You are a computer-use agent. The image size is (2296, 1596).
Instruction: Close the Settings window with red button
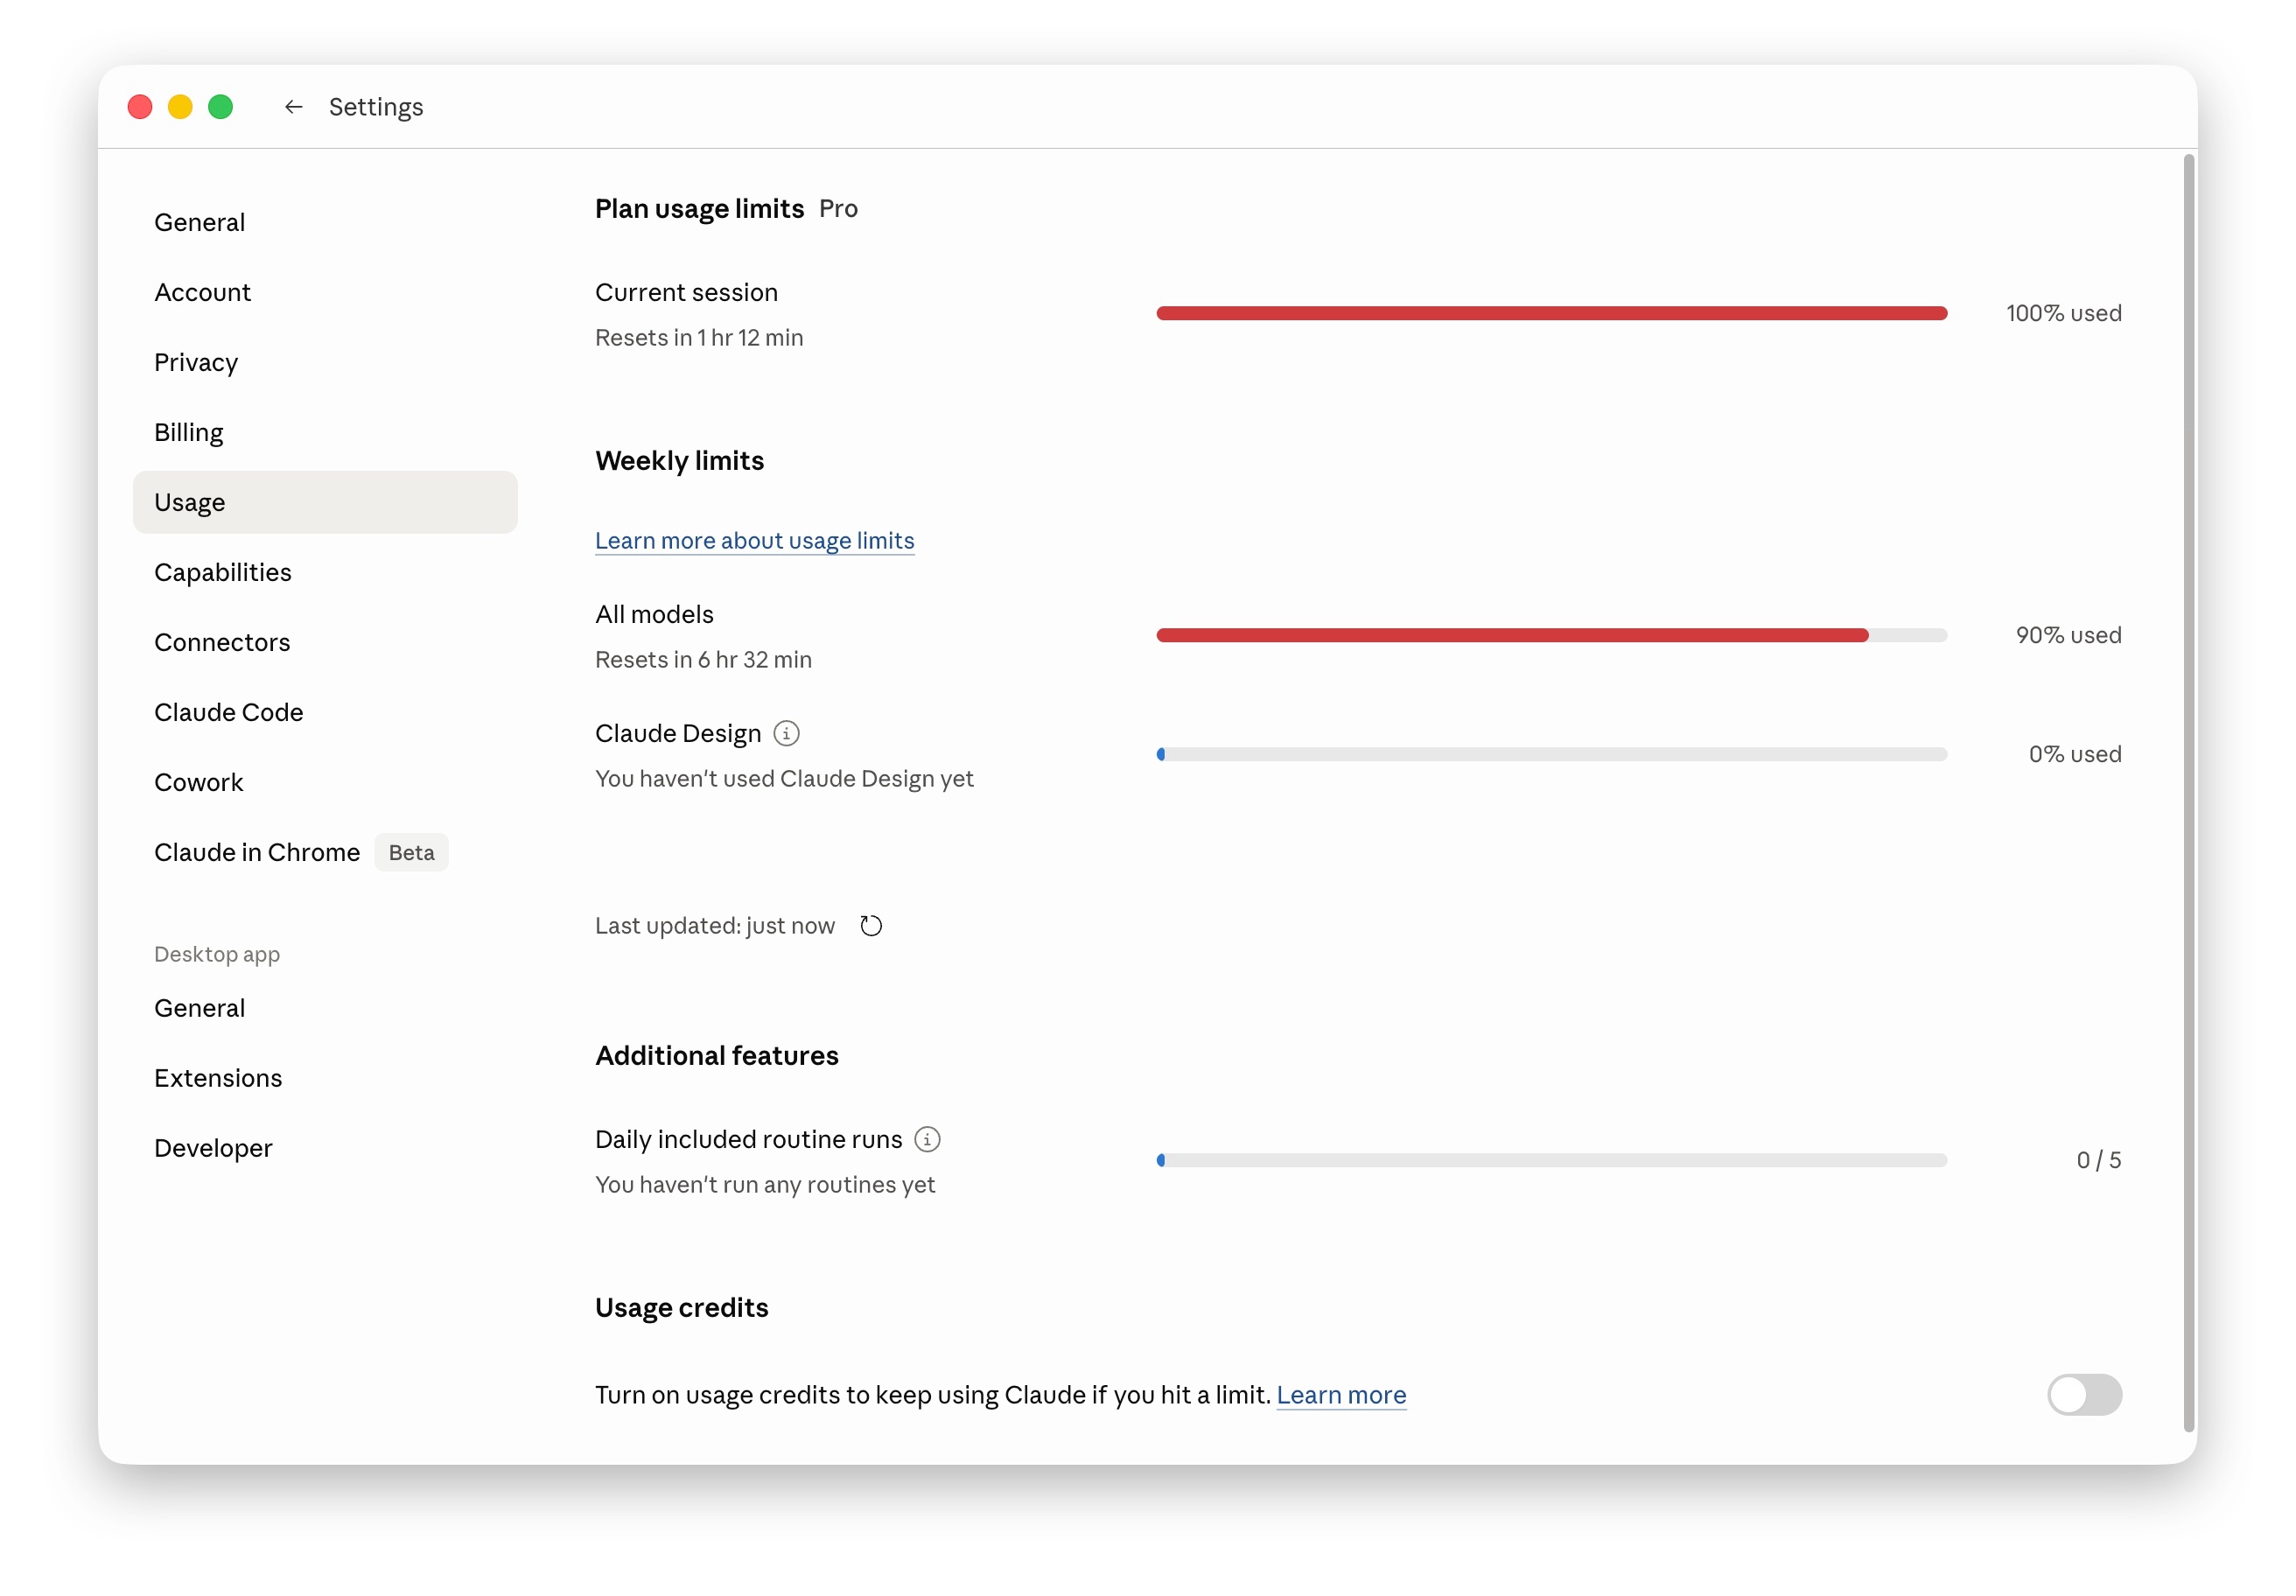pos(140,107)
